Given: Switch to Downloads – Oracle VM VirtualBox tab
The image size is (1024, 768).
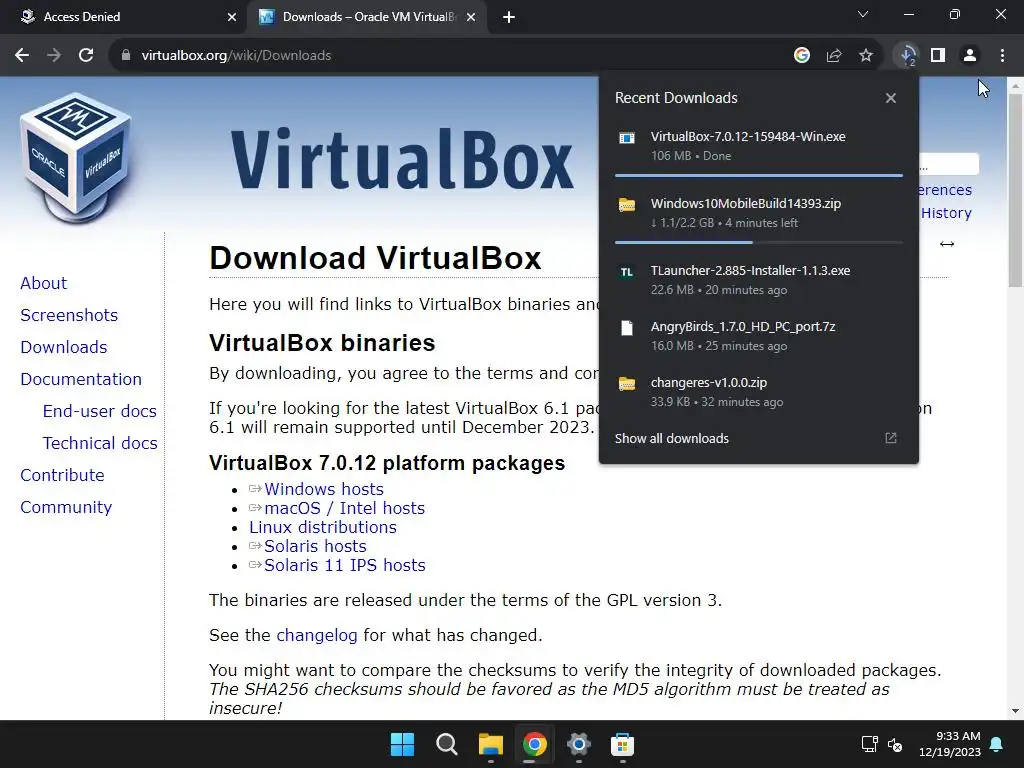Looking at the screenshot, I should coord(368,17).
